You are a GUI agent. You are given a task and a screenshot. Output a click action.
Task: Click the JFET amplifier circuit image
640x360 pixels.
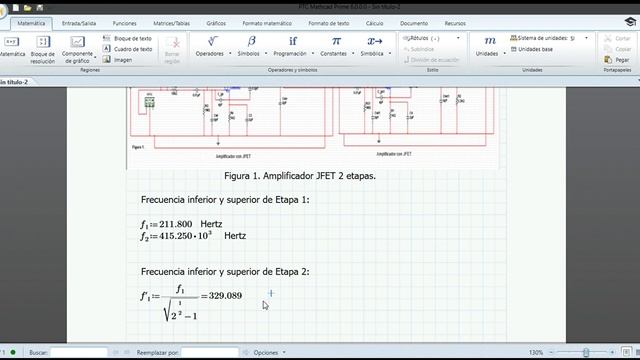pos(312,128)
